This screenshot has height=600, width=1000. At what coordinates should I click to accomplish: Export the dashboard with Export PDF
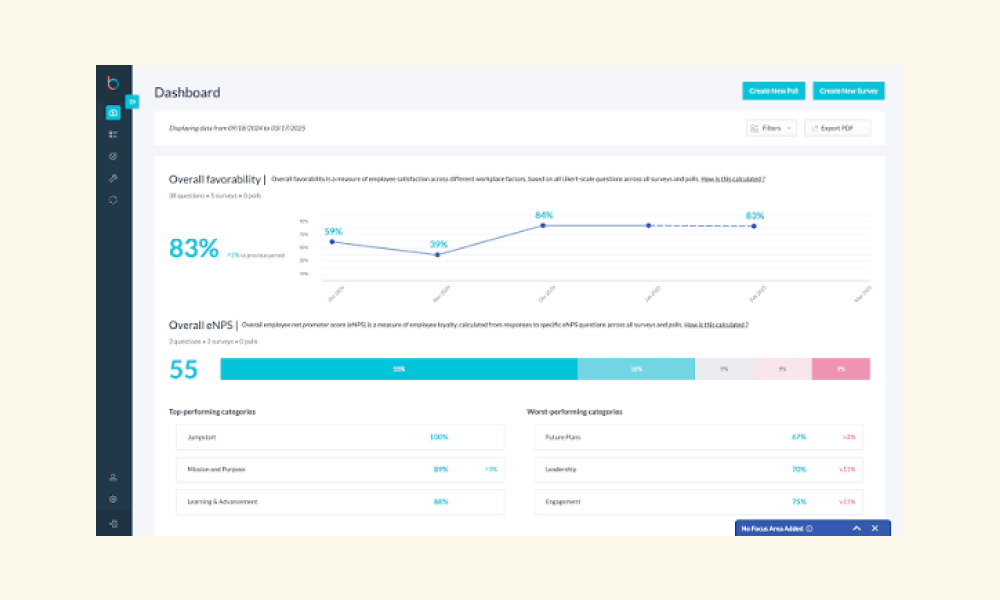pos(837,128)
